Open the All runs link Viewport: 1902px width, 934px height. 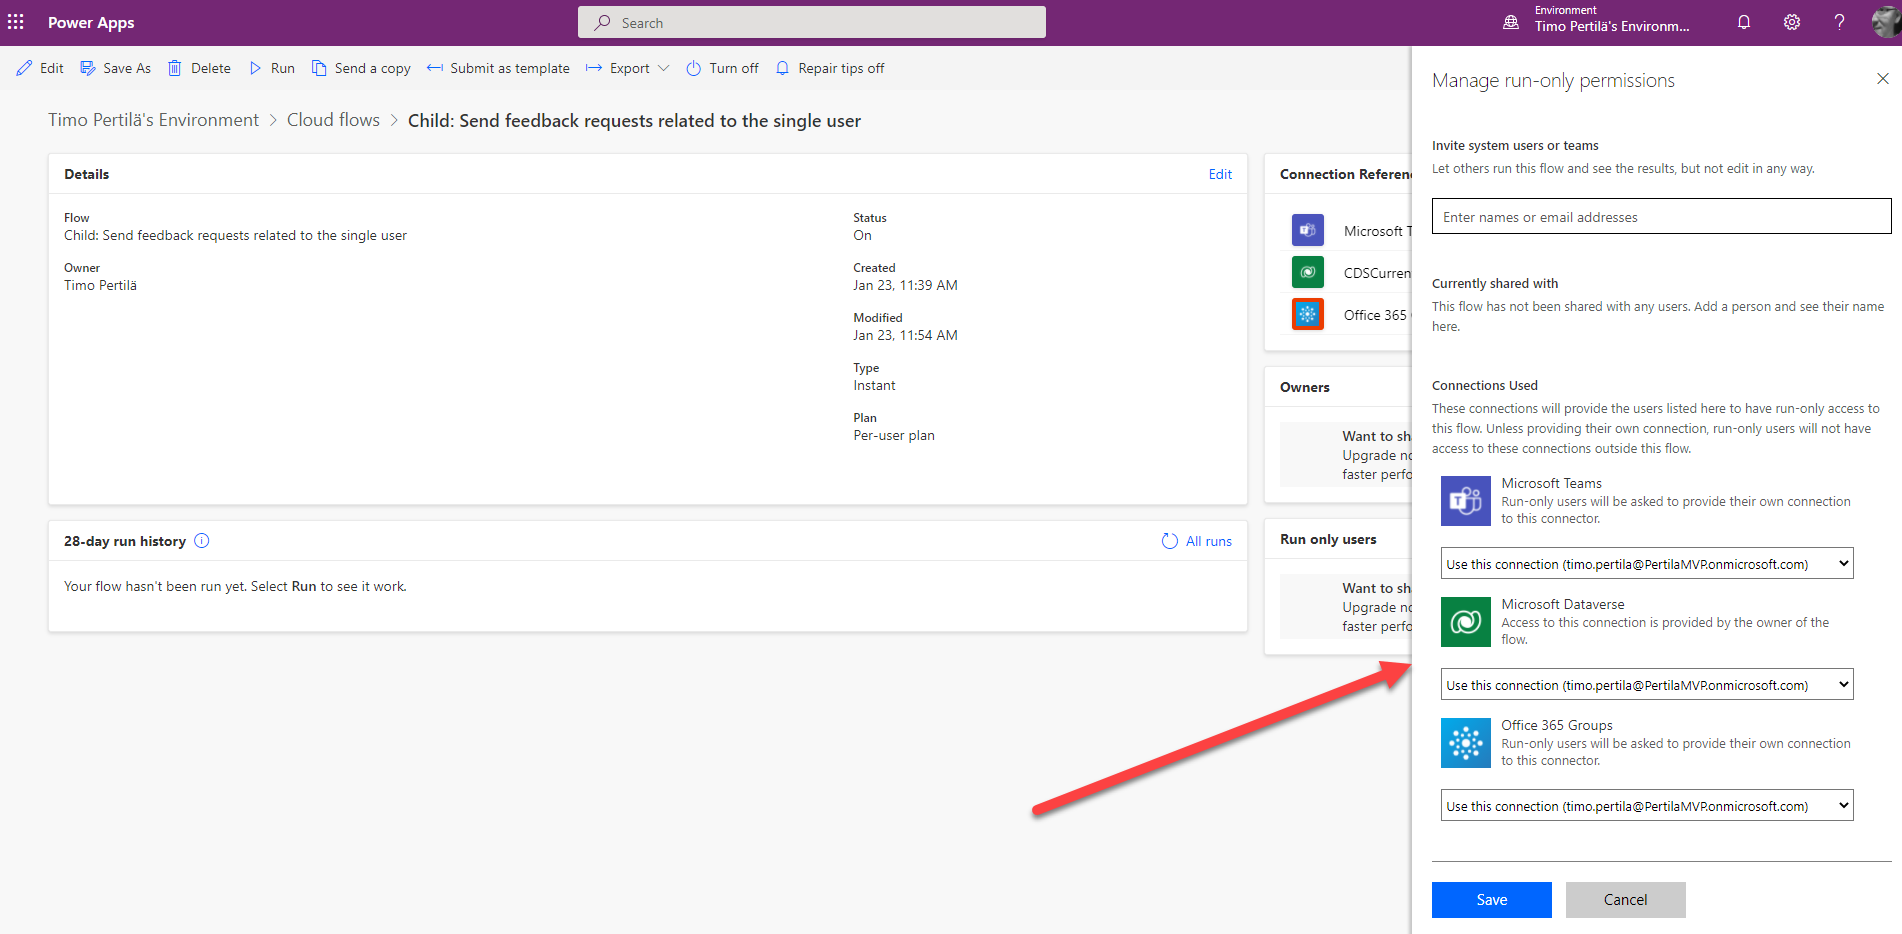(1197, 541)
